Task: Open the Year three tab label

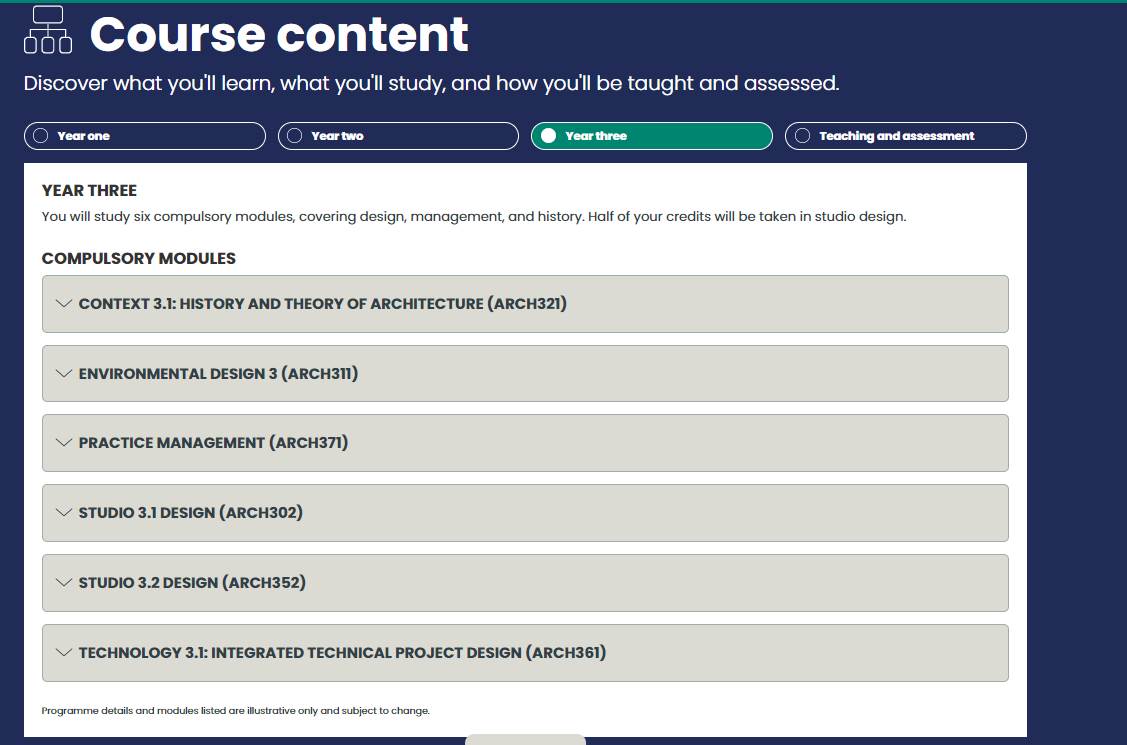Action: click(596, 136)
